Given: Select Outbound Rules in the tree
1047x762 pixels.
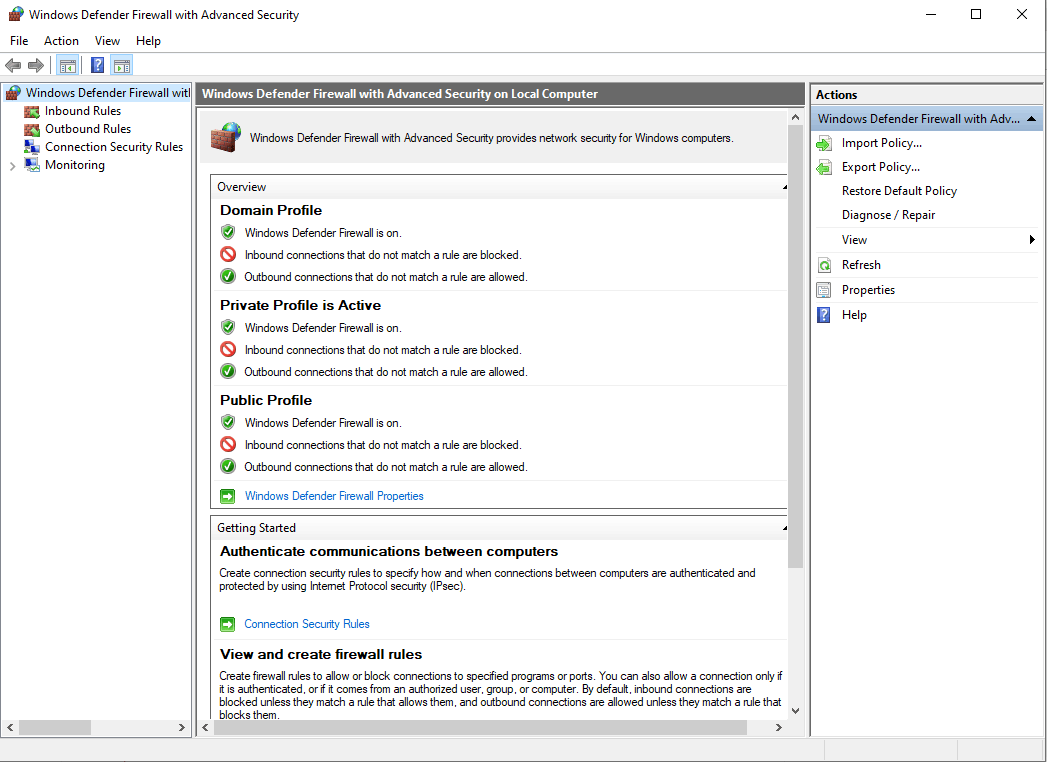Looking at the screenshot, I should coord(87,129).
